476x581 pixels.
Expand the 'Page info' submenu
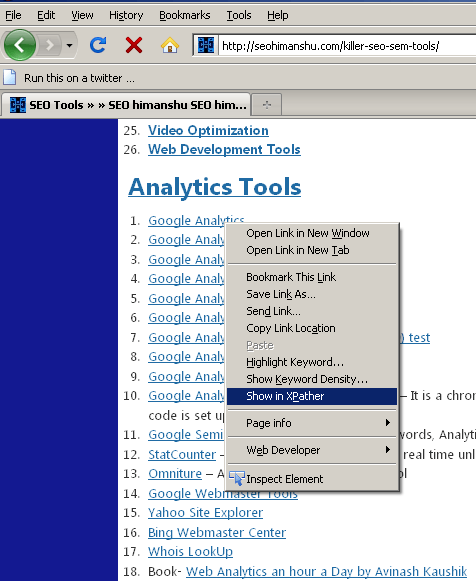(312, 423)
